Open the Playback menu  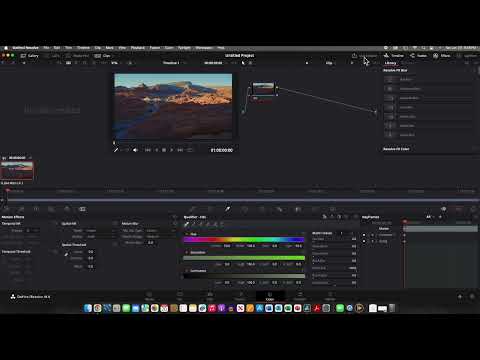click(x=138, y=48)
